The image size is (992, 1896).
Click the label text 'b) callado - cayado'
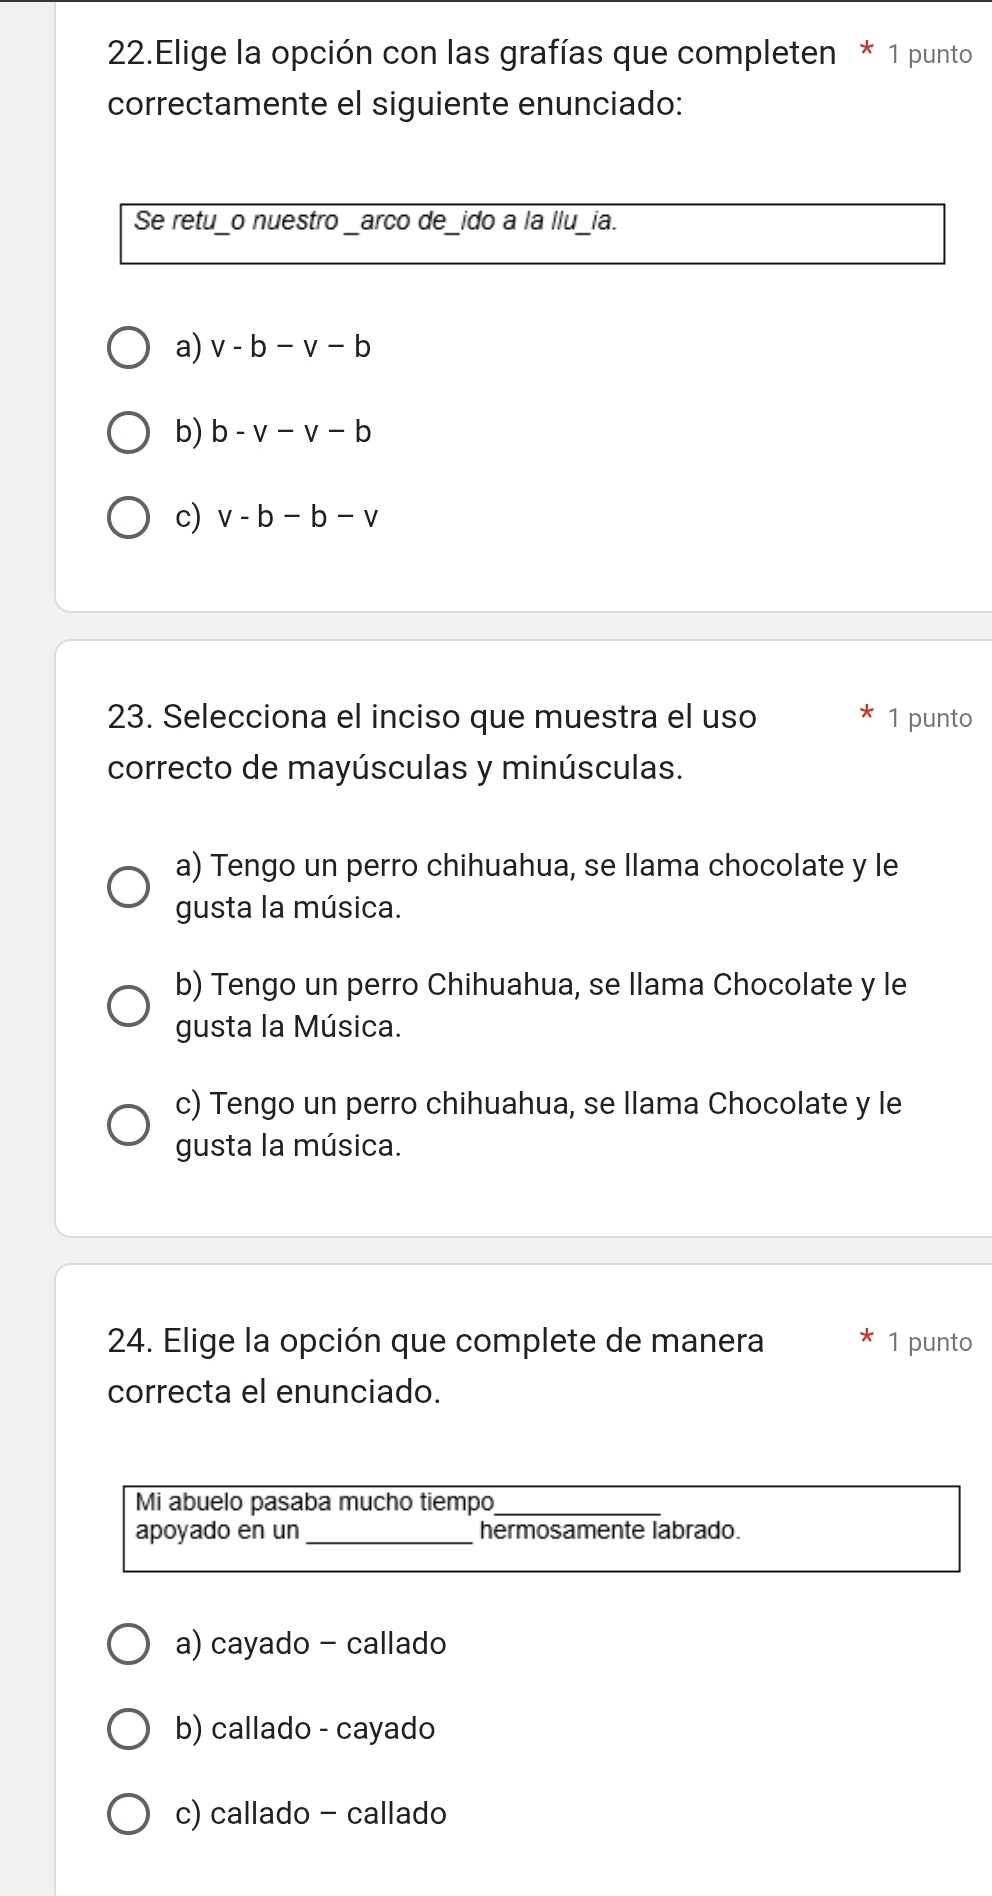tap(305, 1728)
